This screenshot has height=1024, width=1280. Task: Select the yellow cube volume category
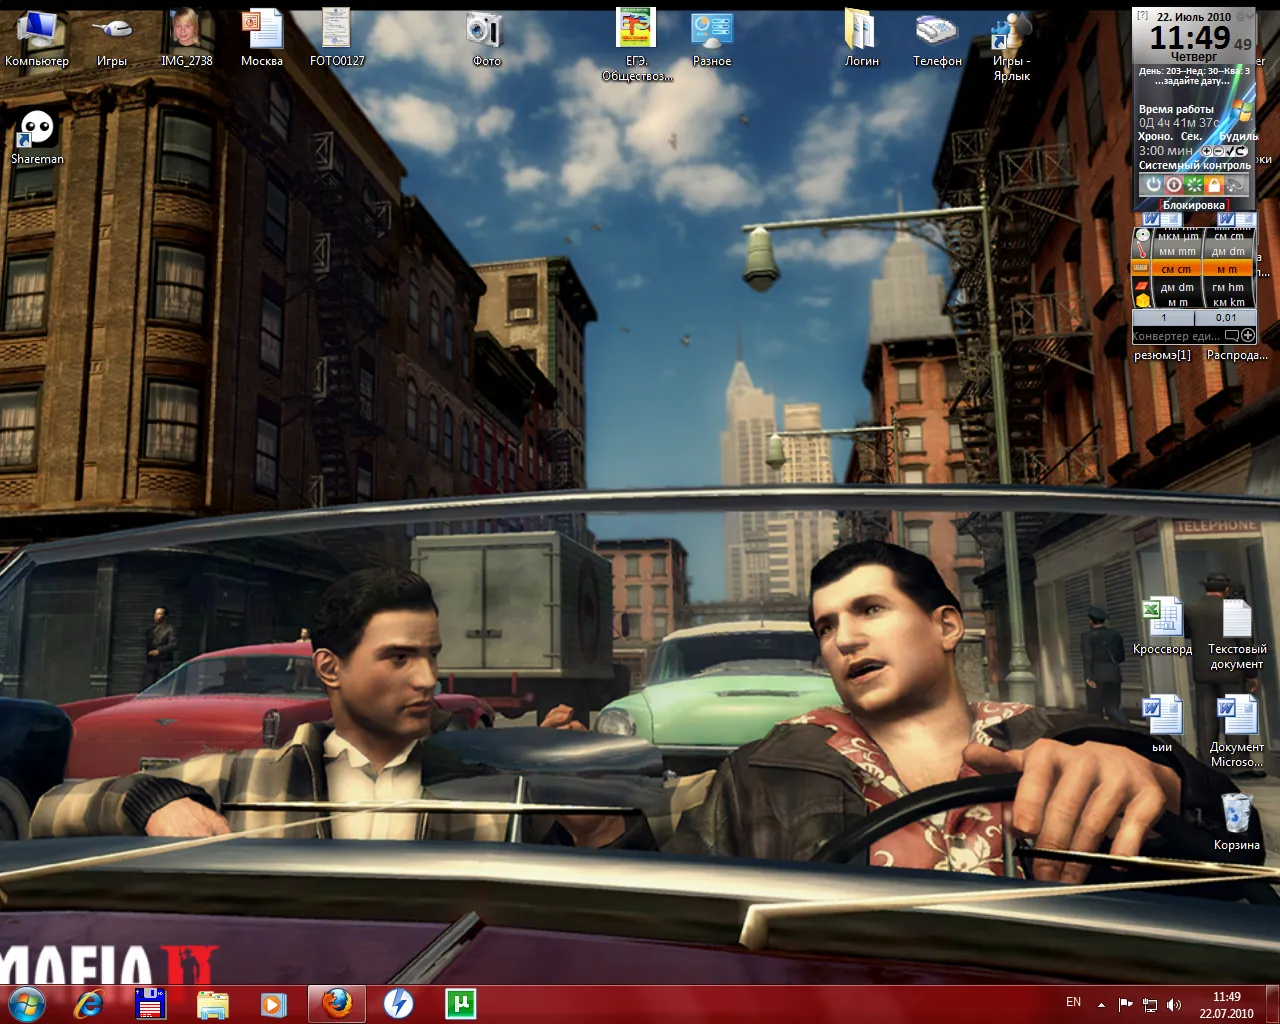(1142, 300)
